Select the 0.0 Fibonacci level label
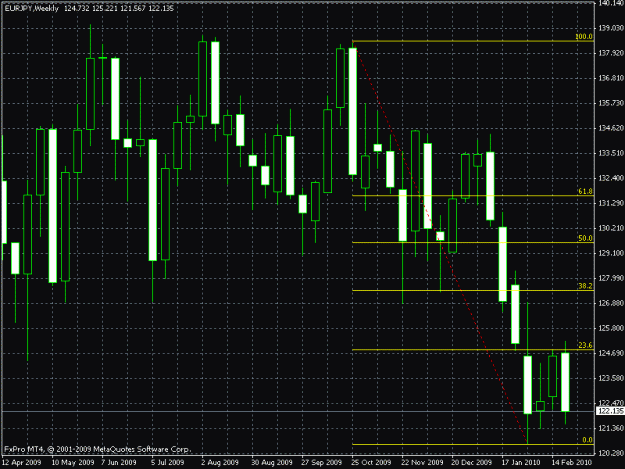The height and width of the screenshot is (469, 625). click(x=587, y=440)
